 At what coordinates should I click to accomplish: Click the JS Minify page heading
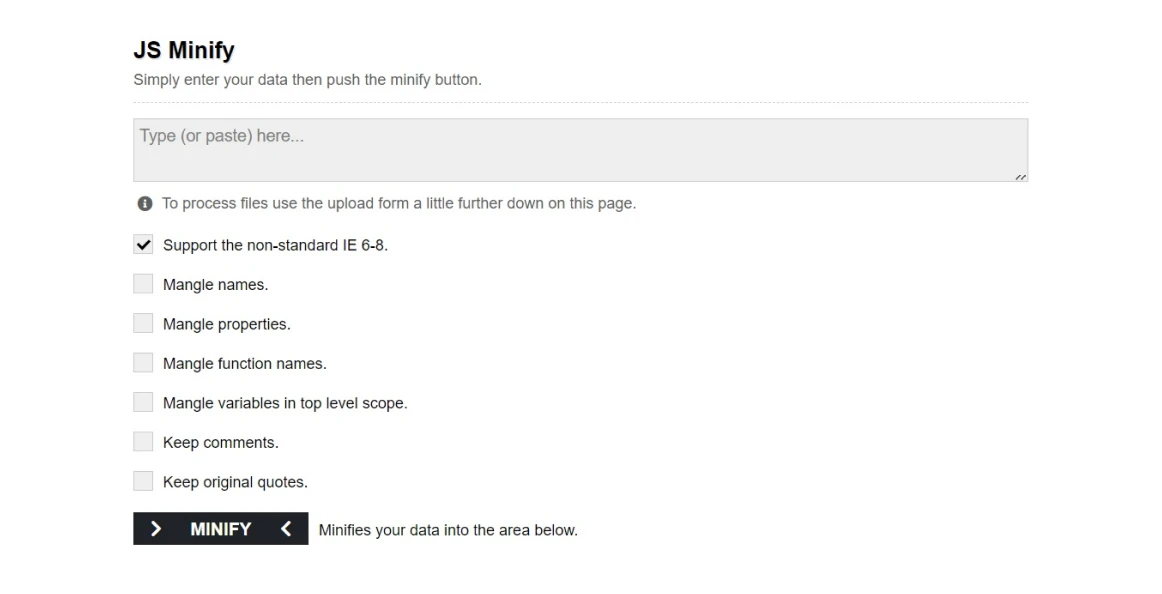(x=184, y=49)
